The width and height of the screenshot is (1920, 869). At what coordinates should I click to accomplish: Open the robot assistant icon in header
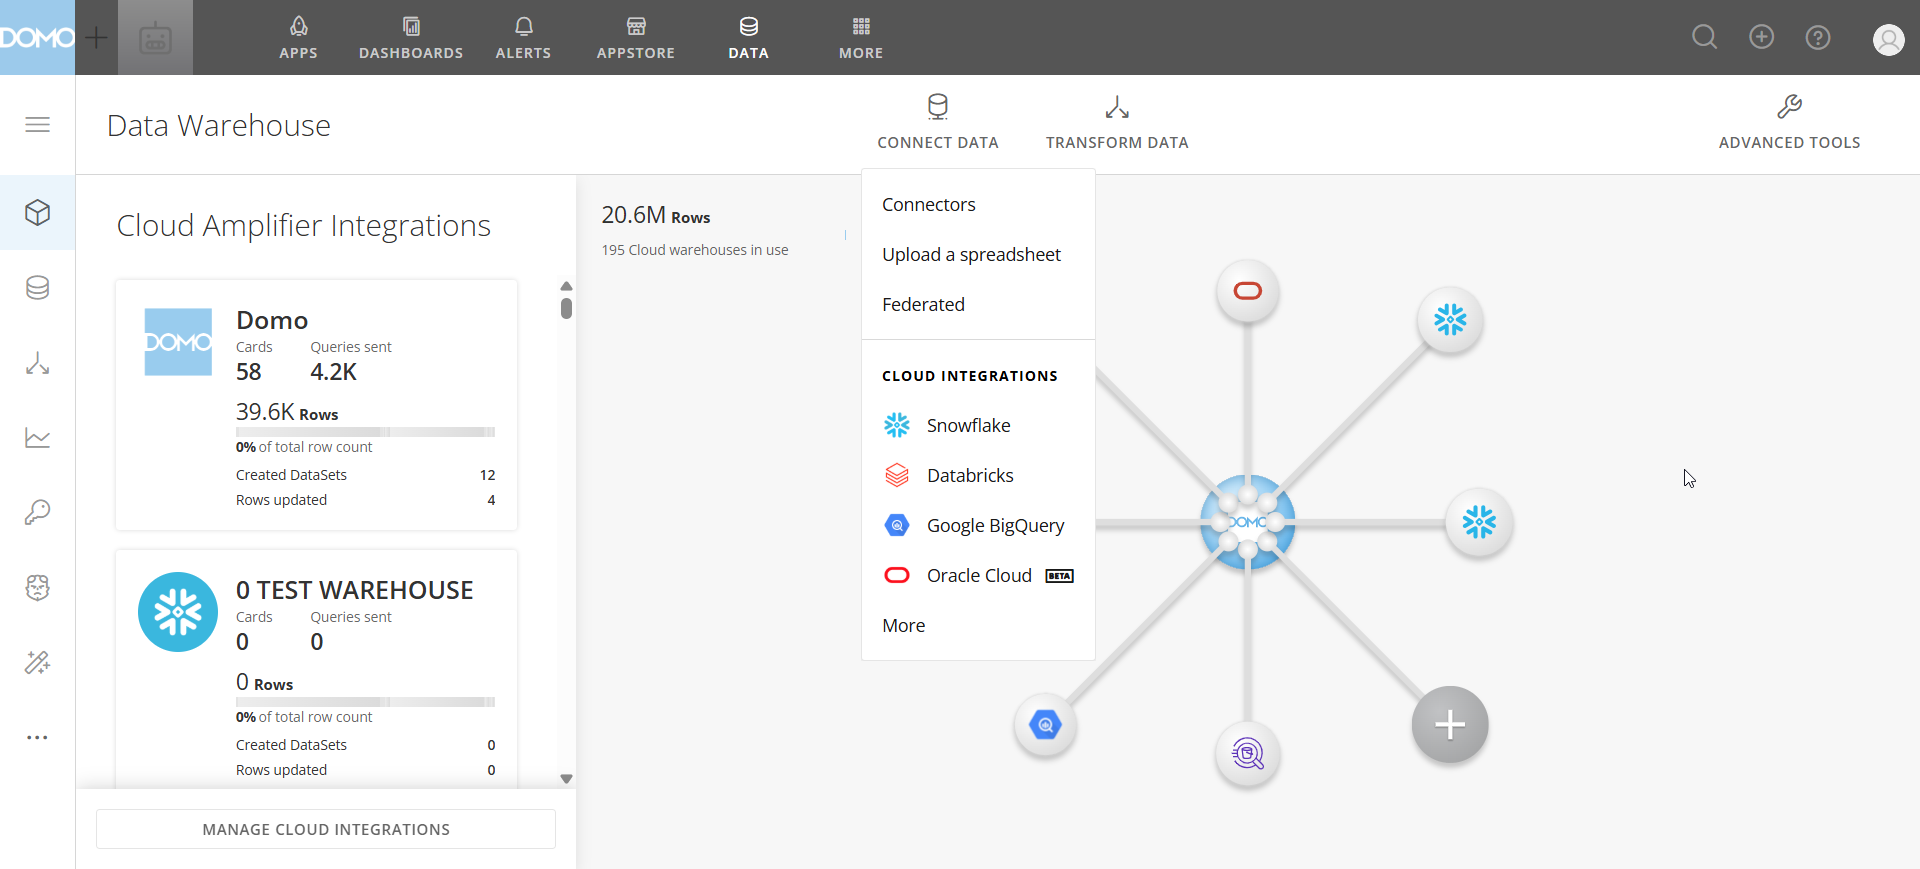(155, 38)
